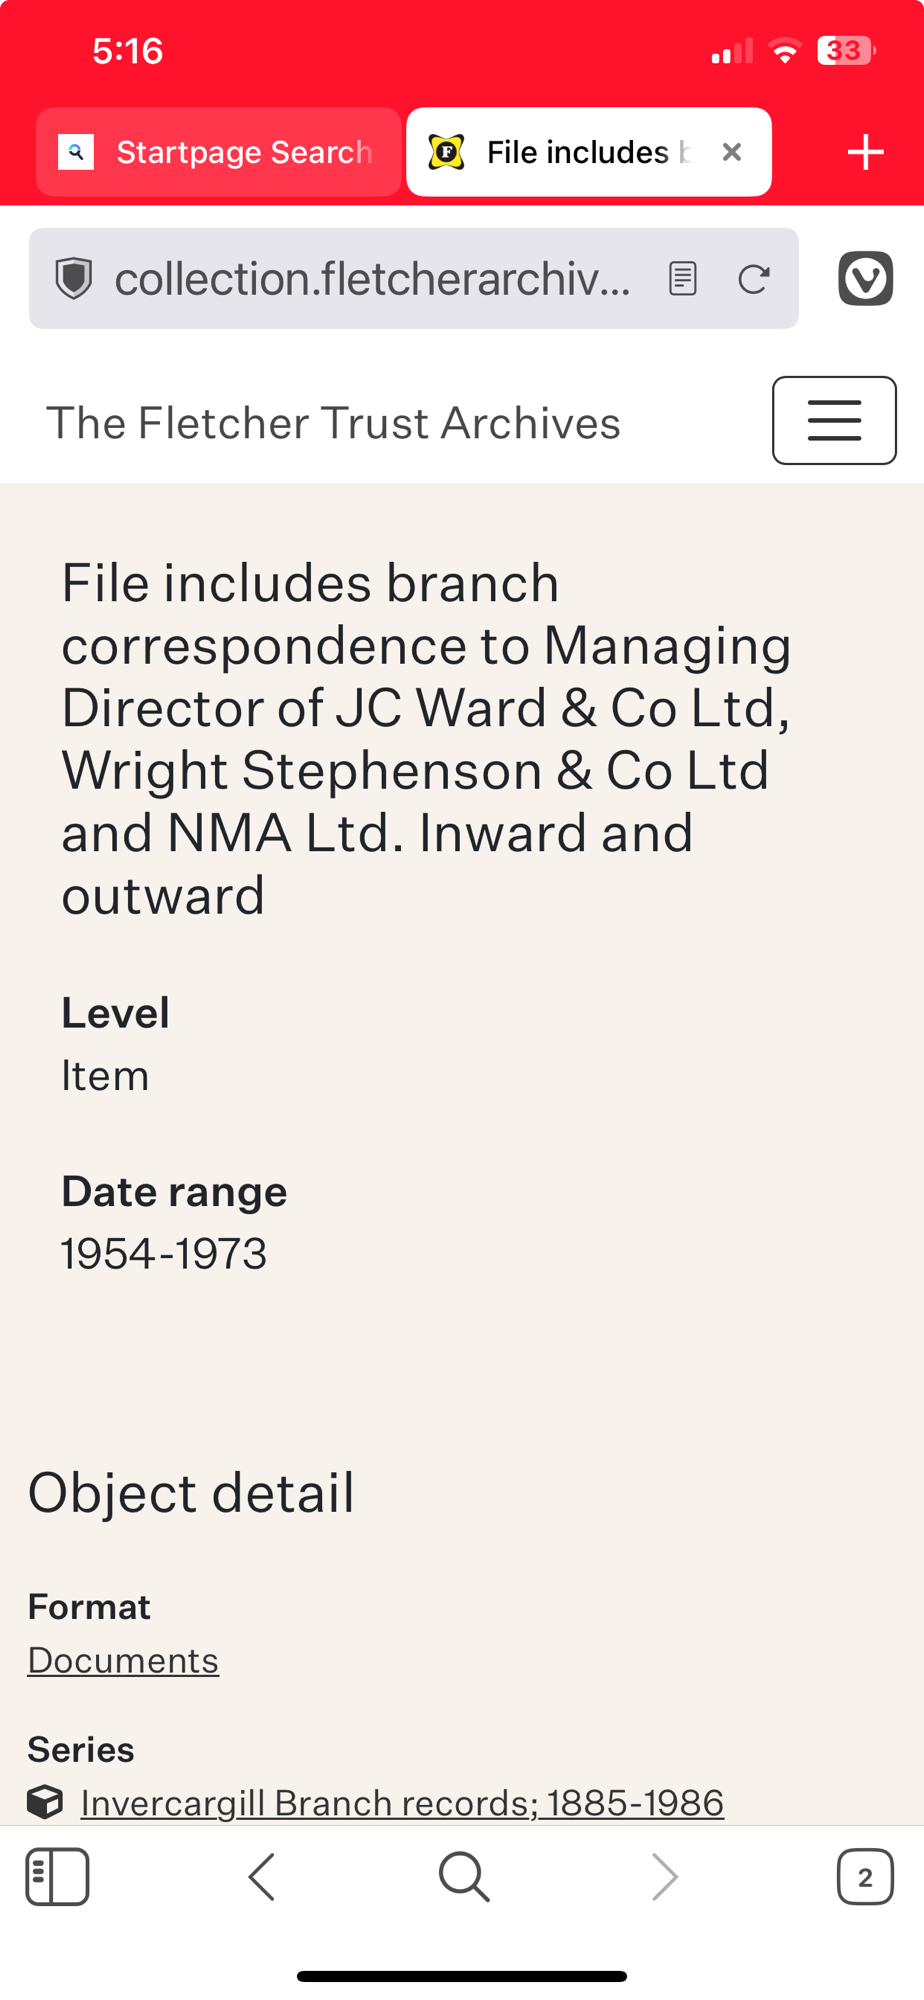Tap The Fletcher Trust Archives title
924x2000 pixels.
333,423
